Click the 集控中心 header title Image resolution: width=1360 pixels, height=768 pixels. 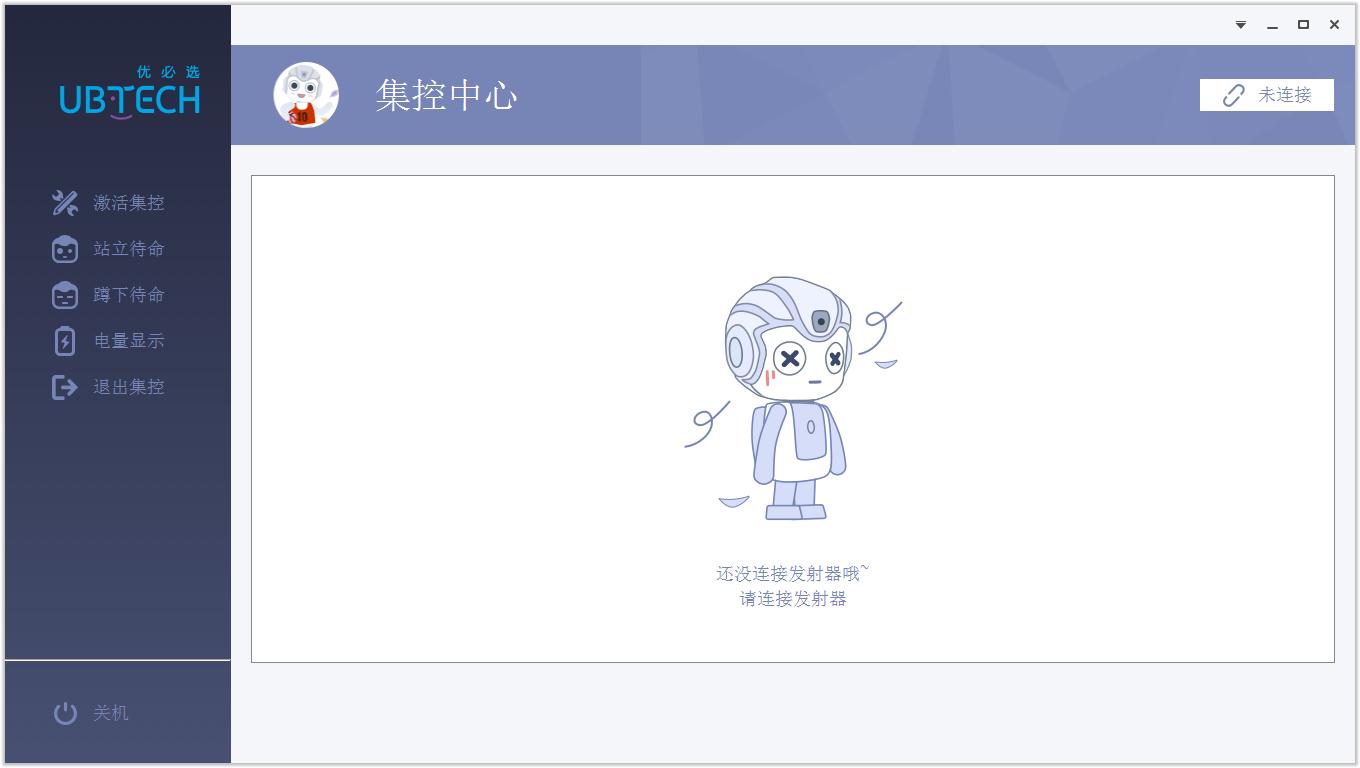[x=446, y=95]
